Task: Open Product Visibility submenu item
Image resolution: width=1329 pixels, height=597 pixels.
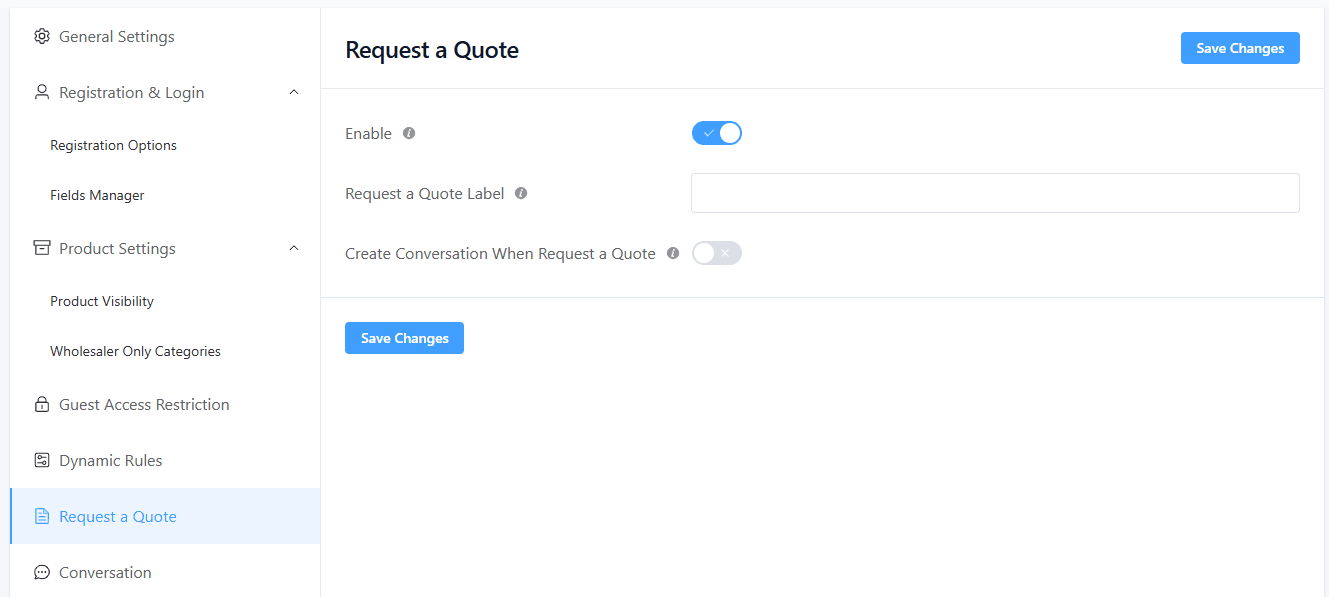Action: tap(165, 301)
